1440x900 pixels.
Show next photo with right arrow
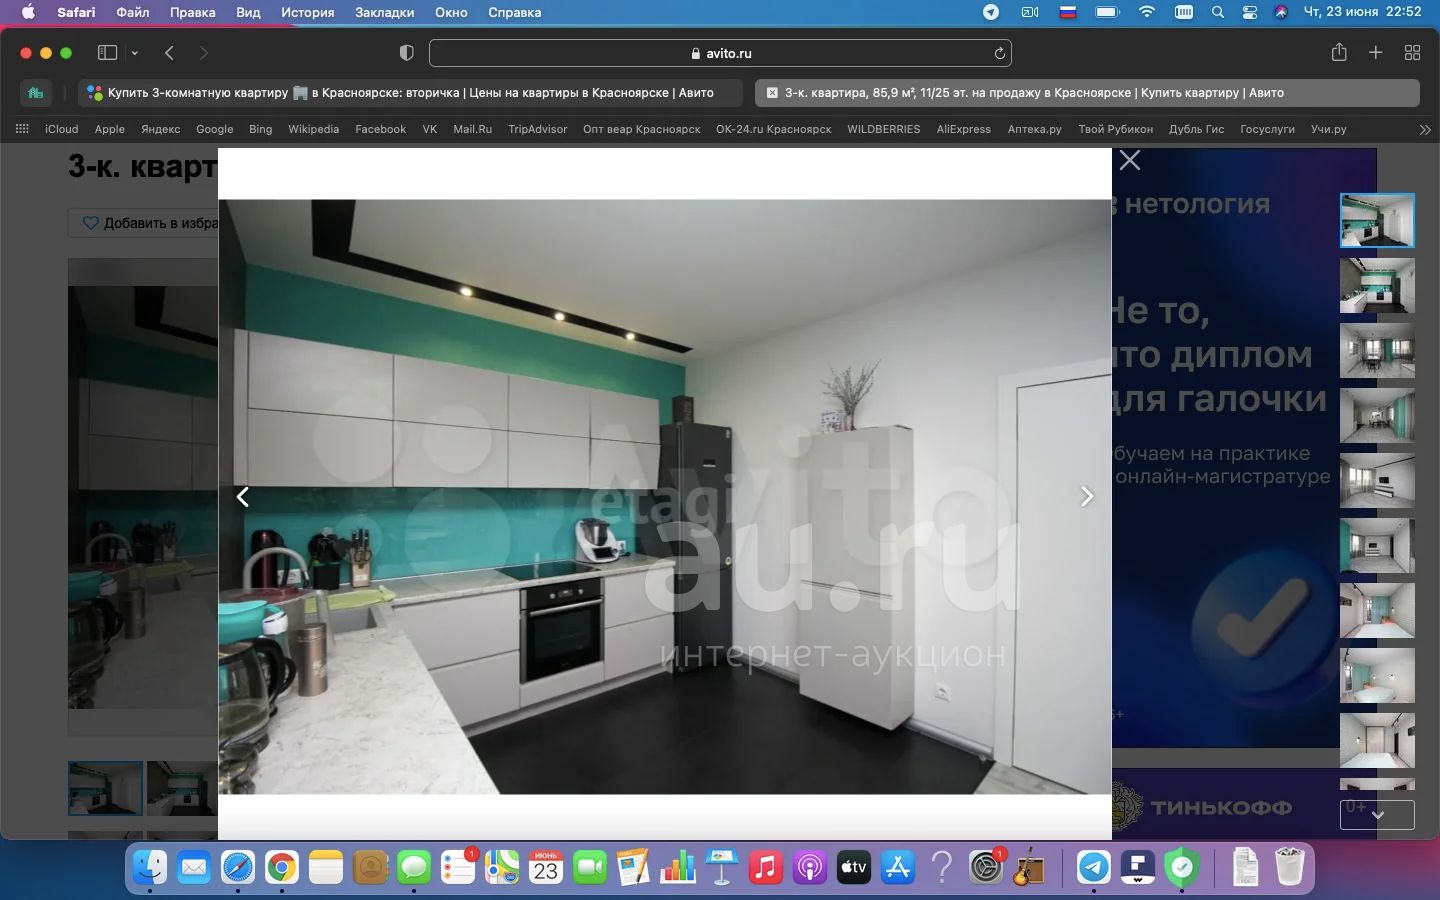pos(1087,497)
